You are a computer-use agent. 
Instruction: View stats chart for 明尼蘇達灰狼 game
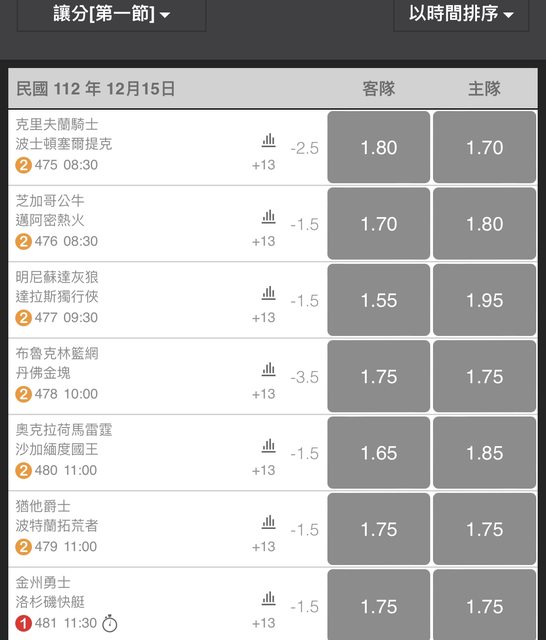click(x=269, y=293)
